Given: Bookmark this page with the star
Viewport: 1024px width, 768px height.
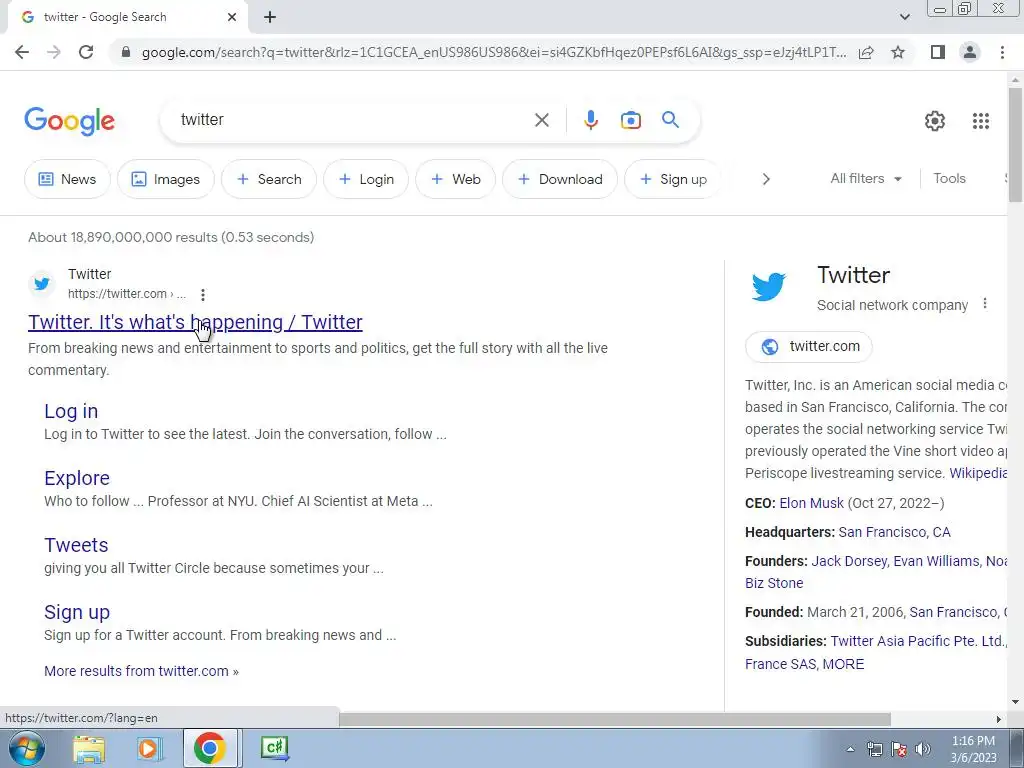Looking at the screenshot, I should (x=898, y=52).
